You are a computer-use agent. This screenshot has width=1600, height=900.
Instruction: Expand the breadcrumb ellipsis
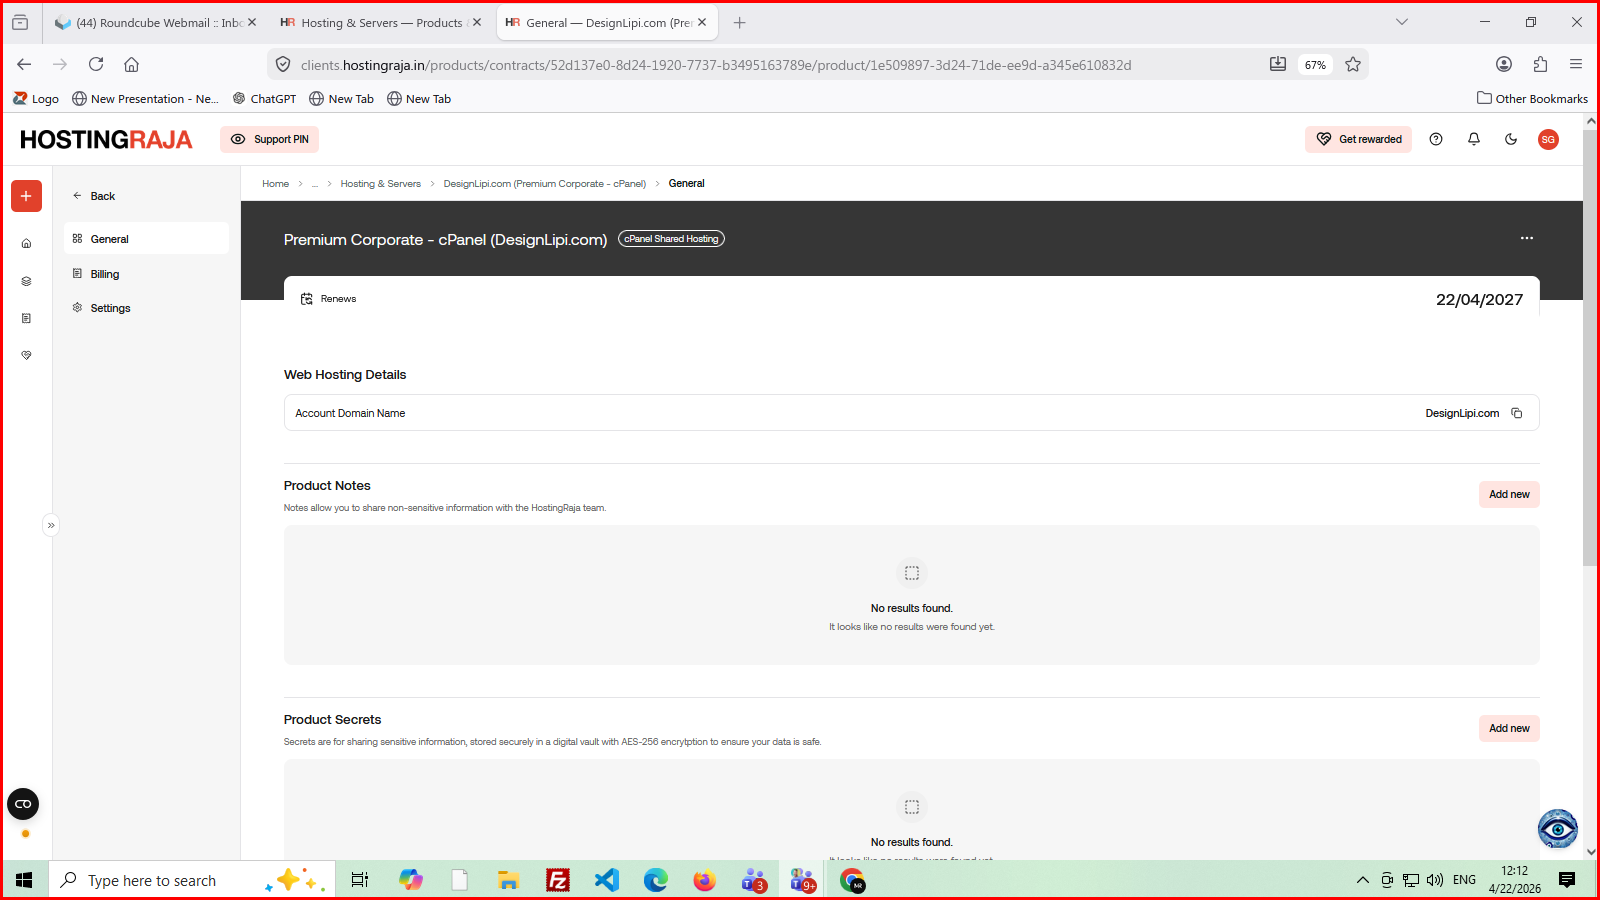click(x=315, y=184)
